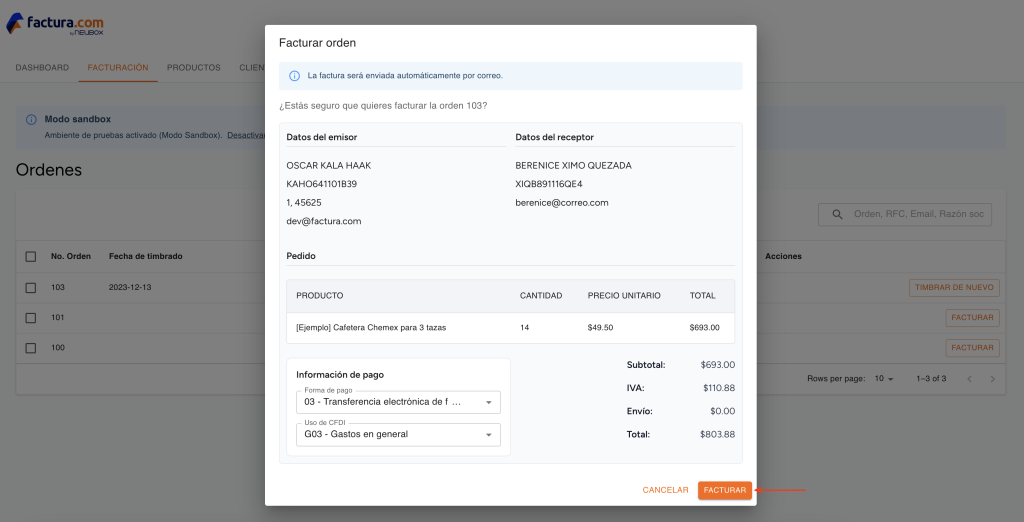Open the DASHBOARD tab
This screenshot has width=1024, height=522.
(42, 68)
